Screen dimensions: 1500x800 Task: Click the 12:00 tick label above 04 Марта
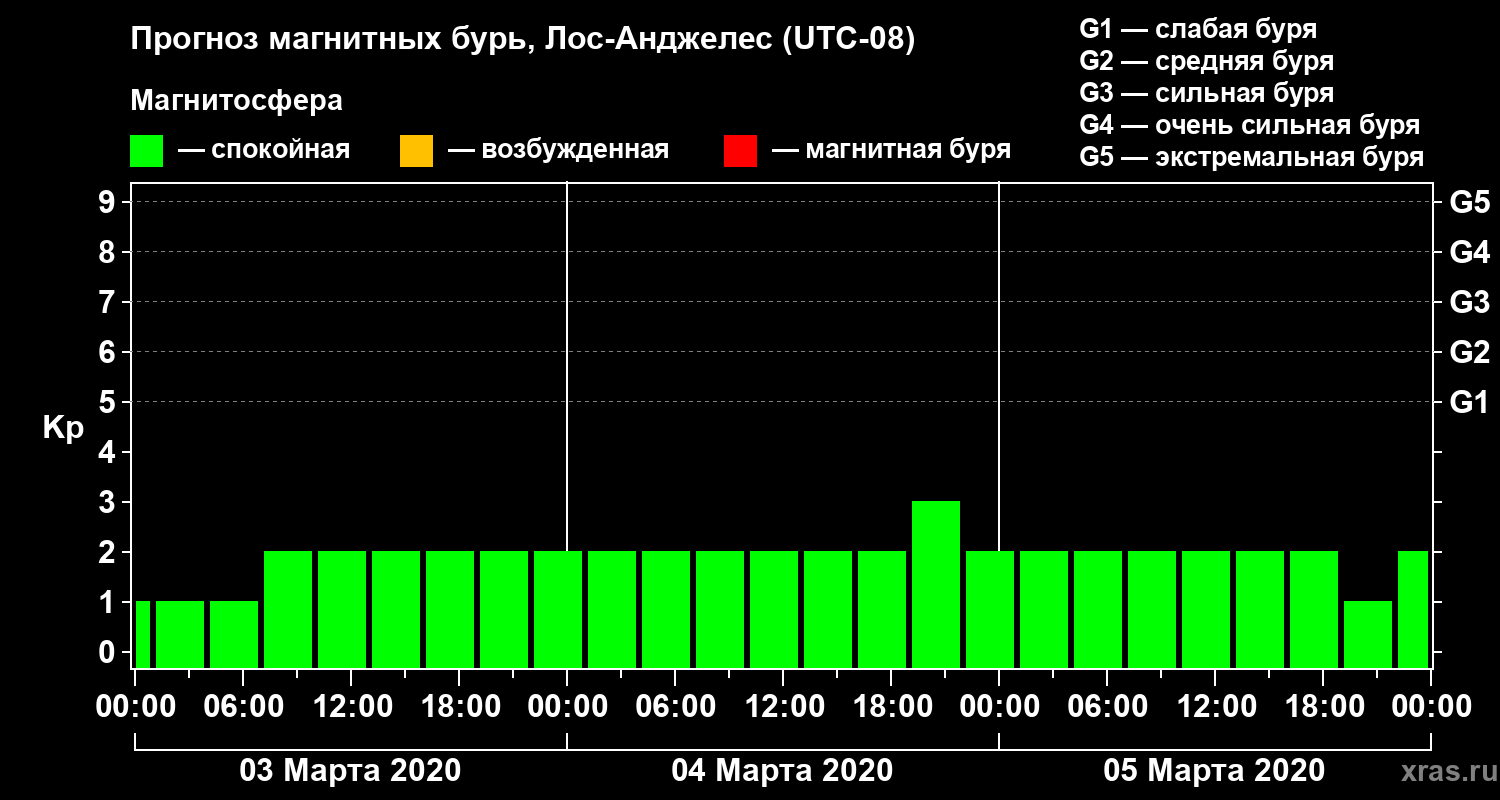click(x=783, y=706)
